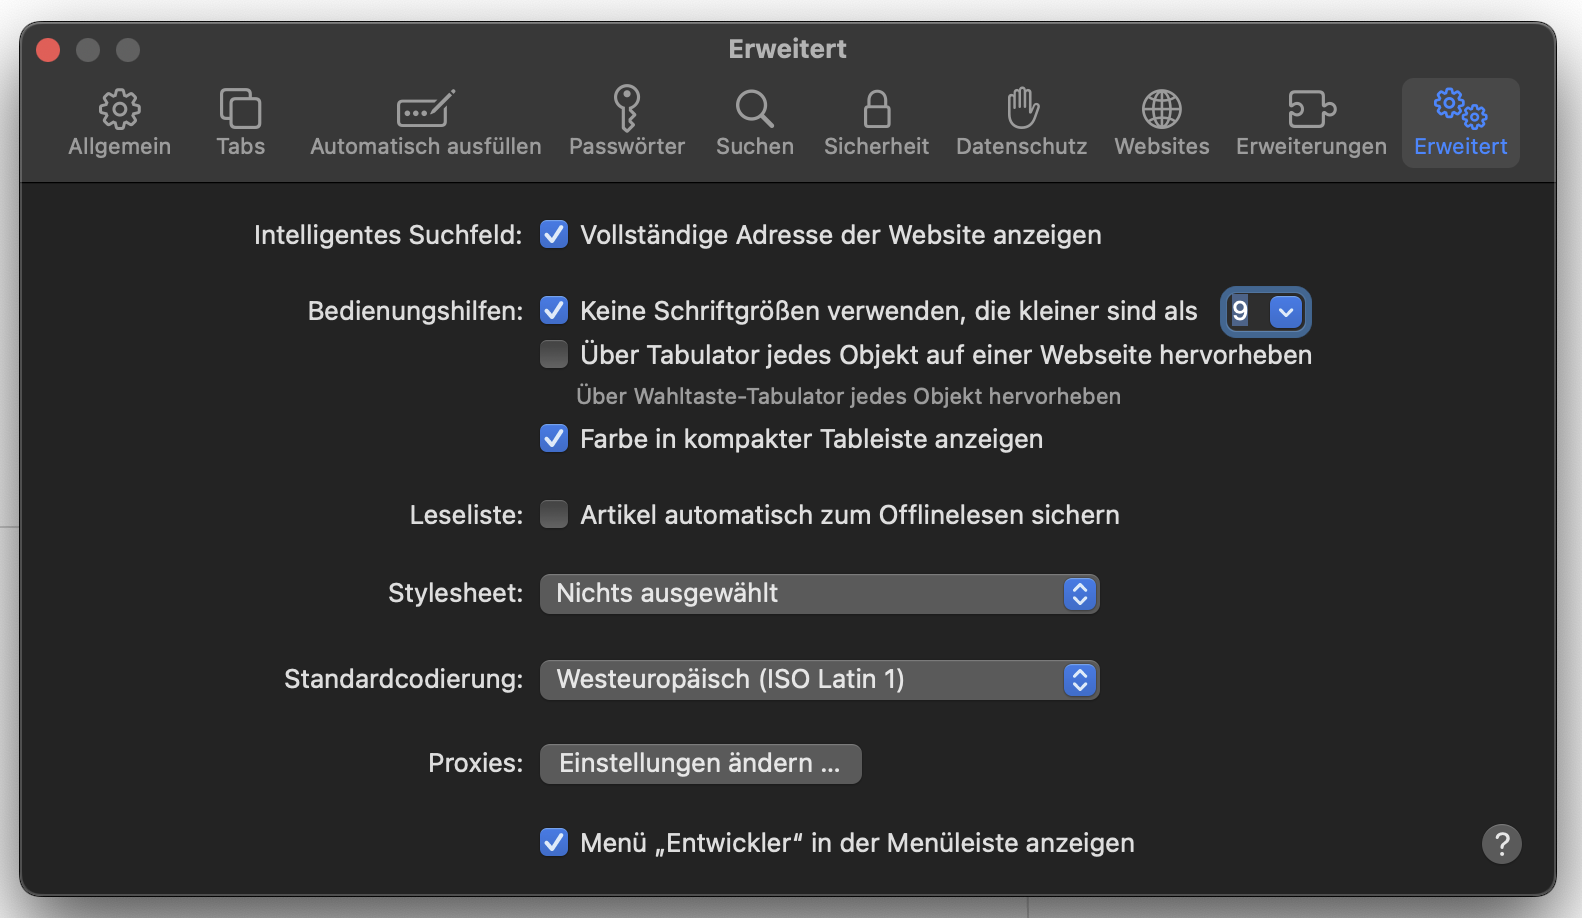Open the Datenschutz hand icon
This screenshot has width=1582, height=918.
(1022, 108)
